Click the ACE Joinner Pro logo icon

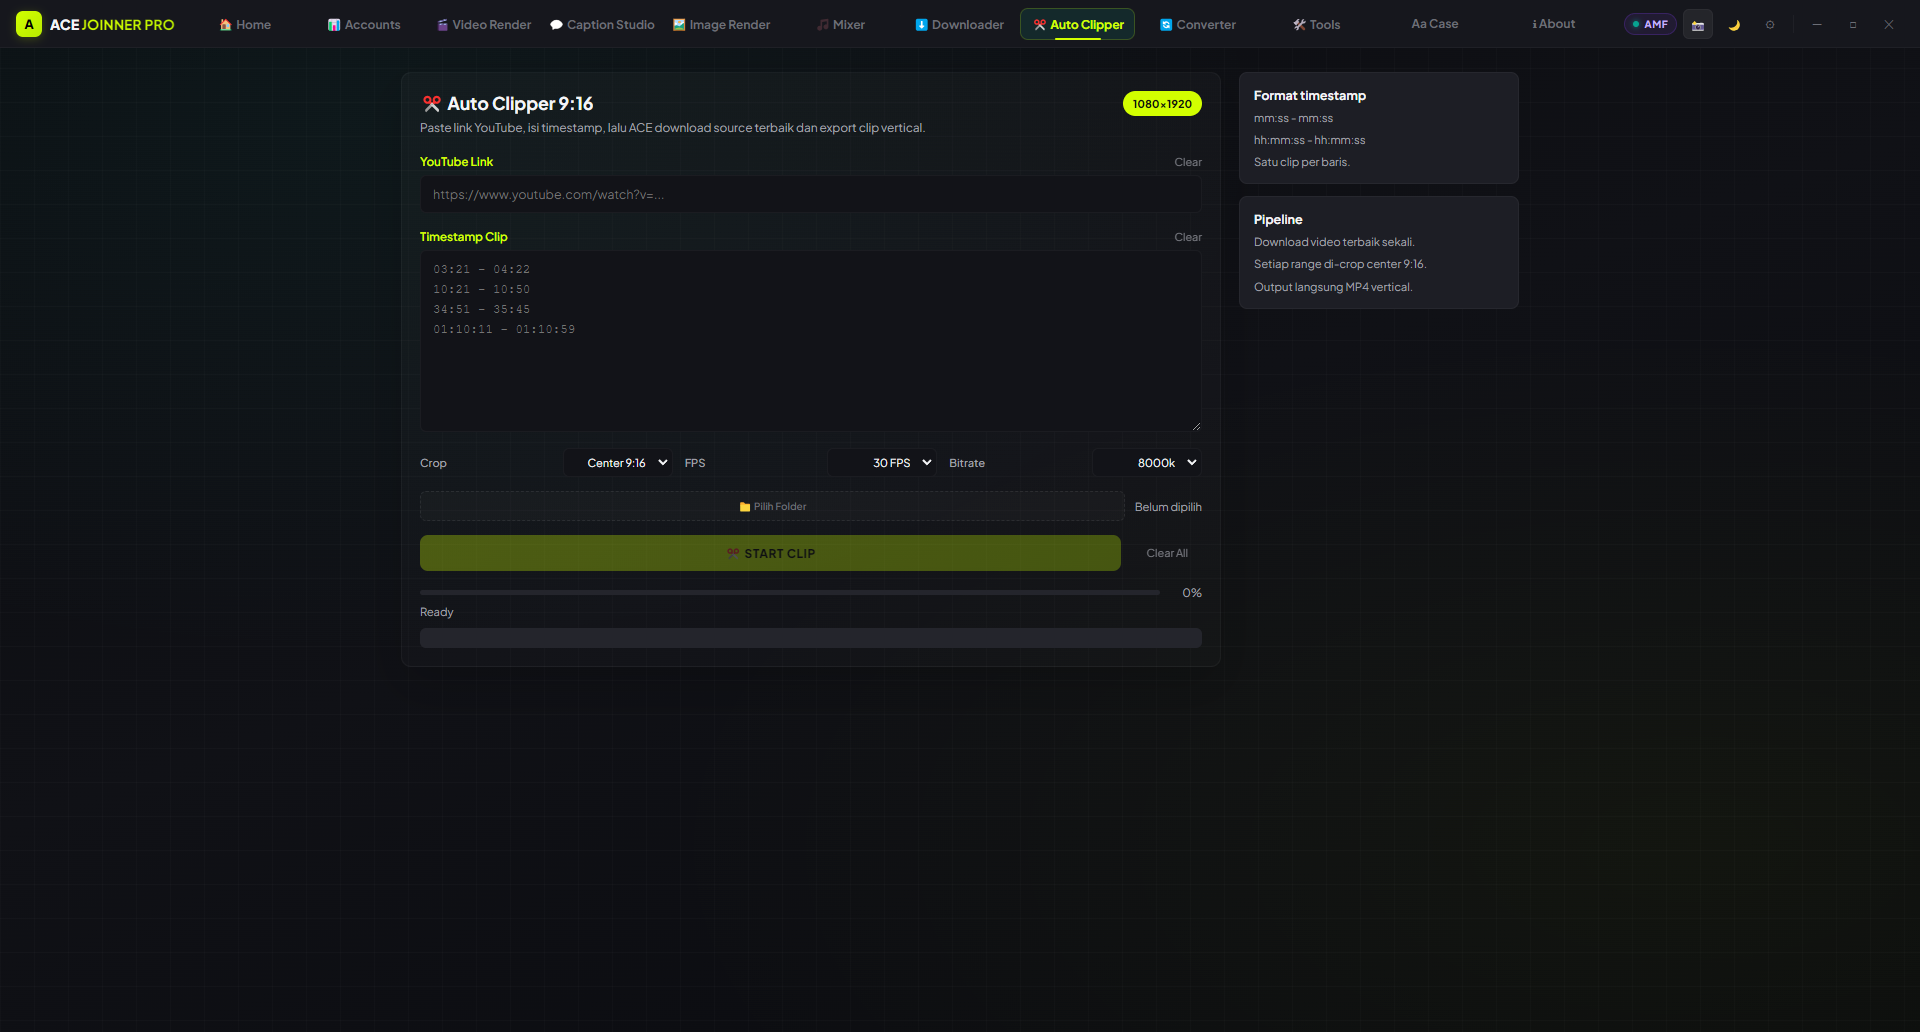coord(29,24)
